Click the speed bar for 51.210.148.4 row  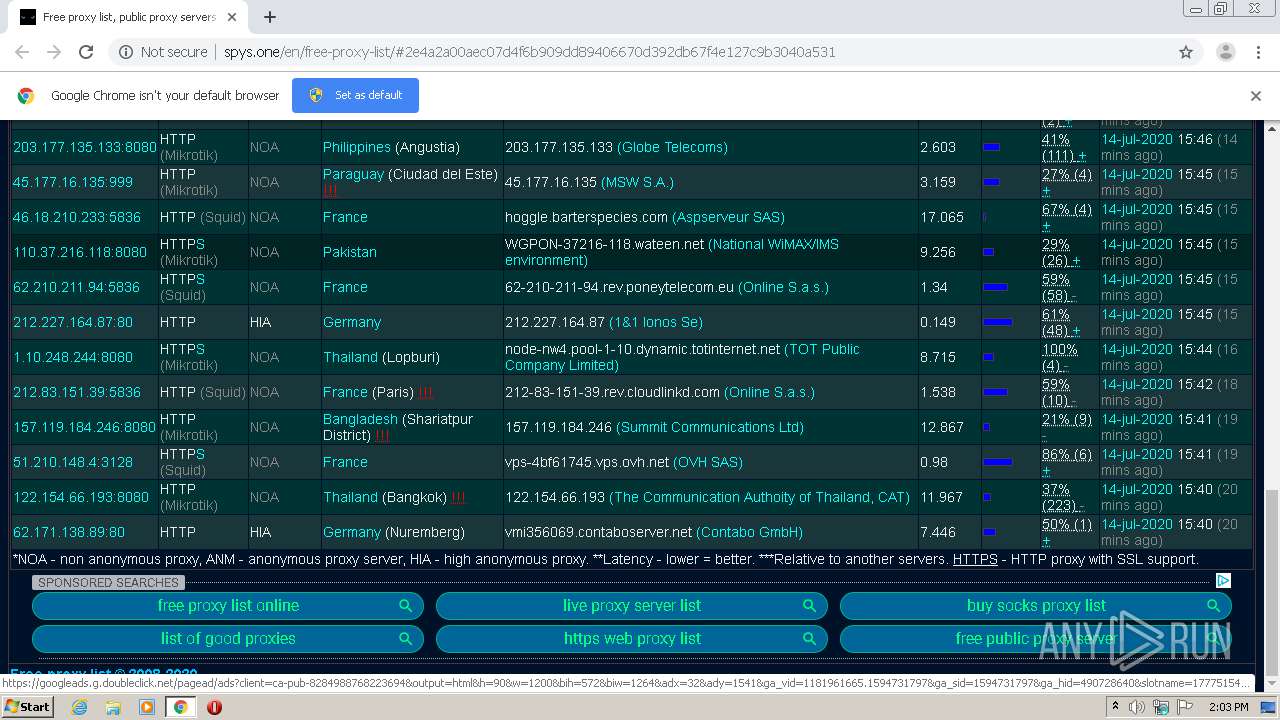(x=997, y=462)
